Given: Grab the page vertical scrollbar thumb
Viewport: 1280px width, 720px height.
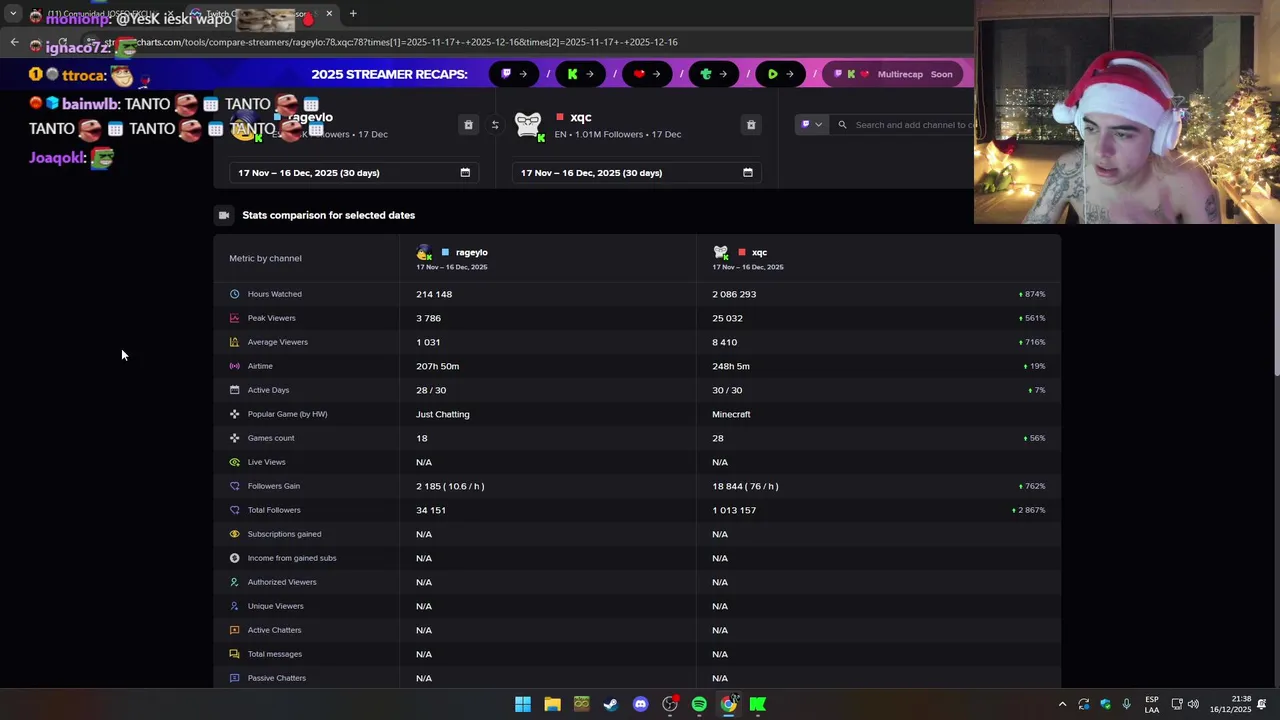Looking at the screenshot, I should coord(1276,300).
